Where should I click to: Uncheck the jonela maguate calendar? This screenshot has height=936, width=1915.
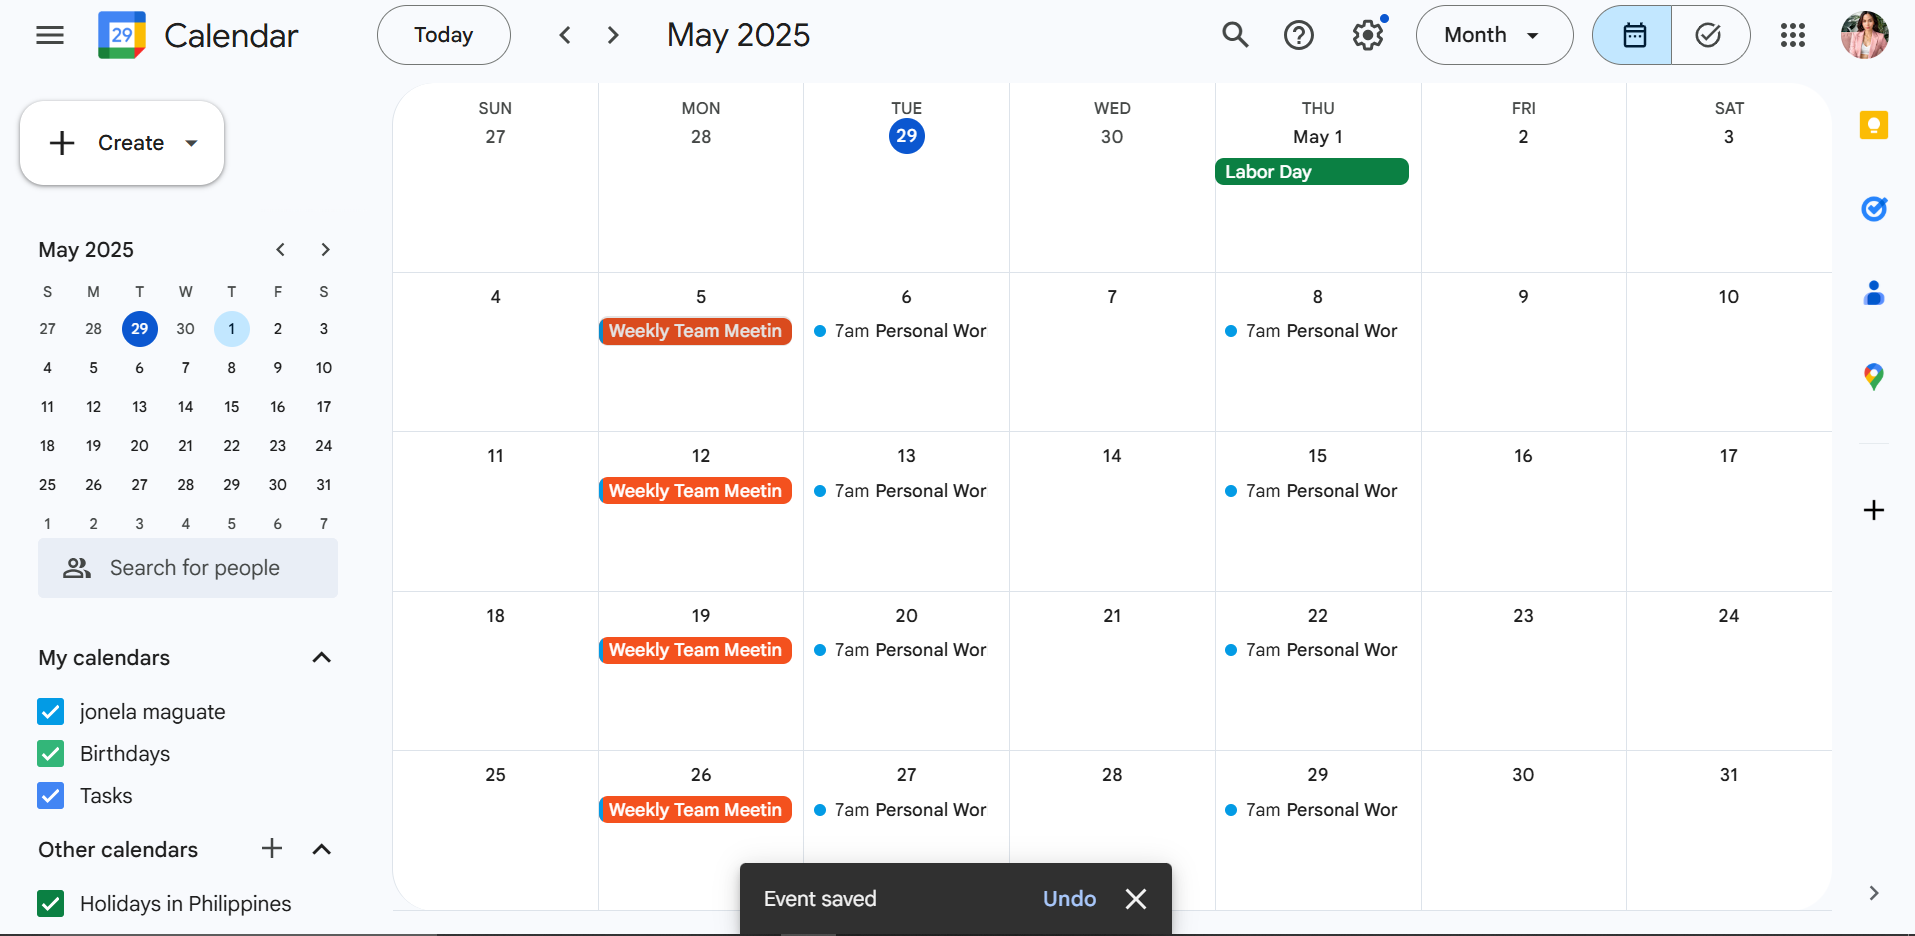pyautogui.click(x=51, y=711)
